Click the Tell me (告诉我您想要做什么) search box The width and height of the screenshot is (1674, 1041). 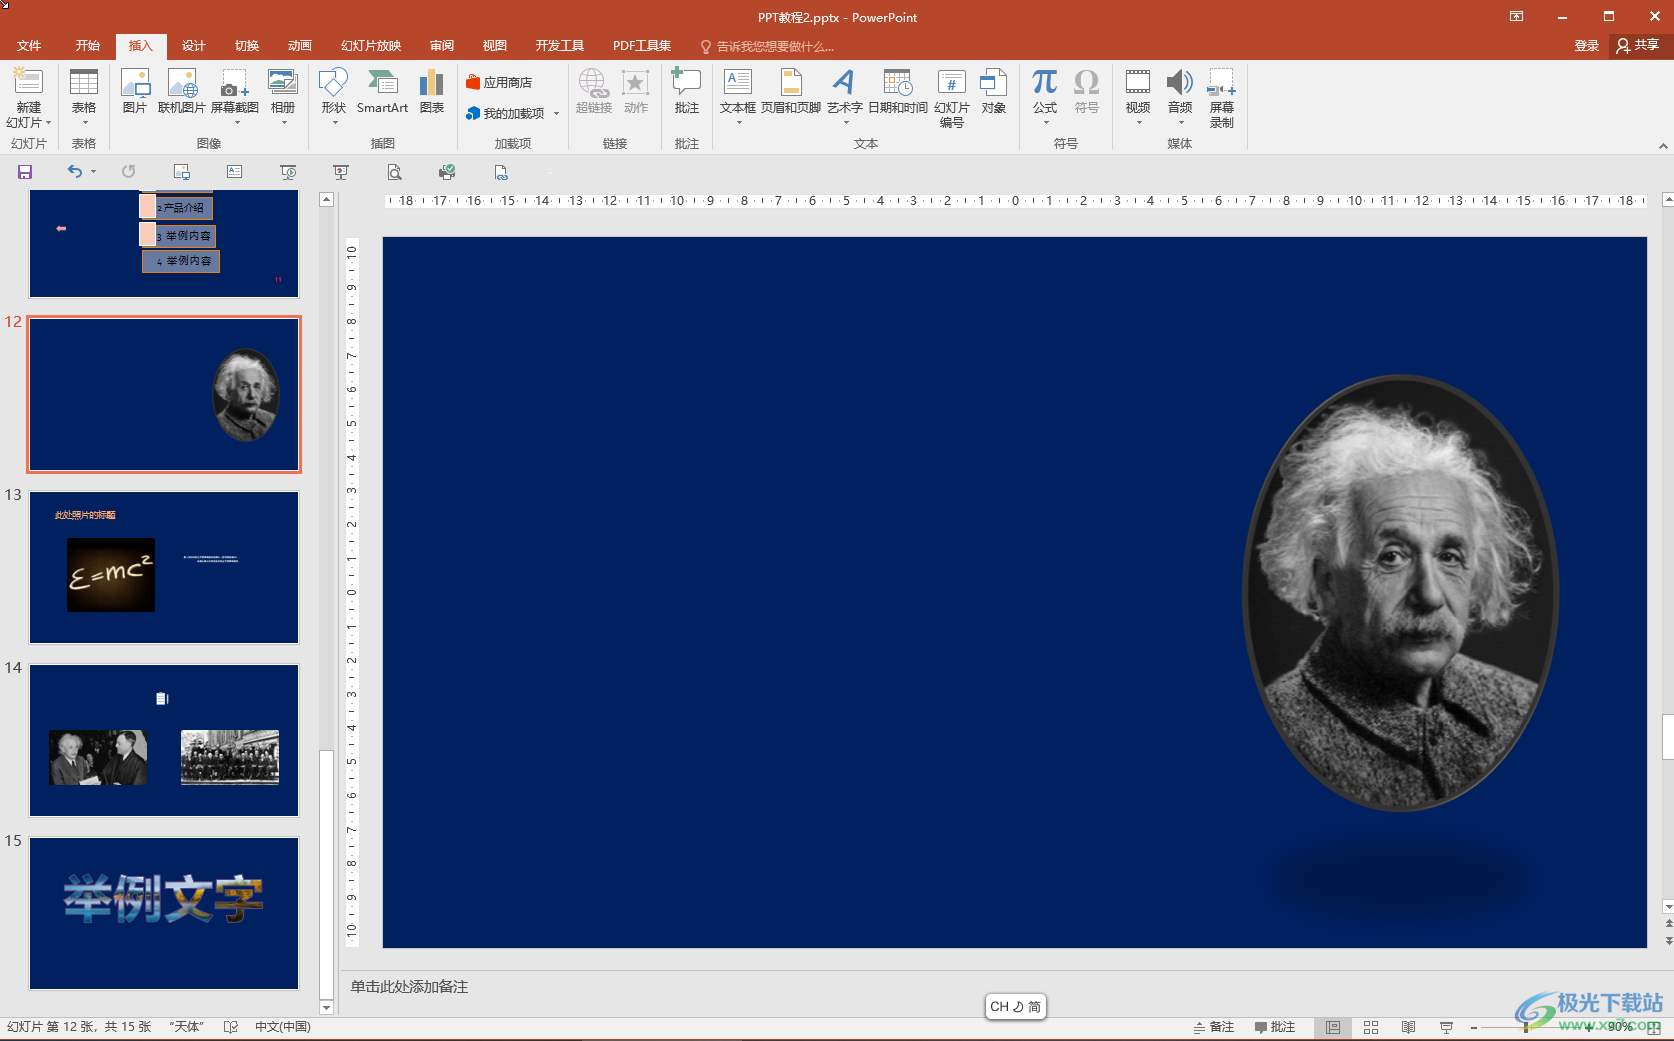click(x=768, y=46)
